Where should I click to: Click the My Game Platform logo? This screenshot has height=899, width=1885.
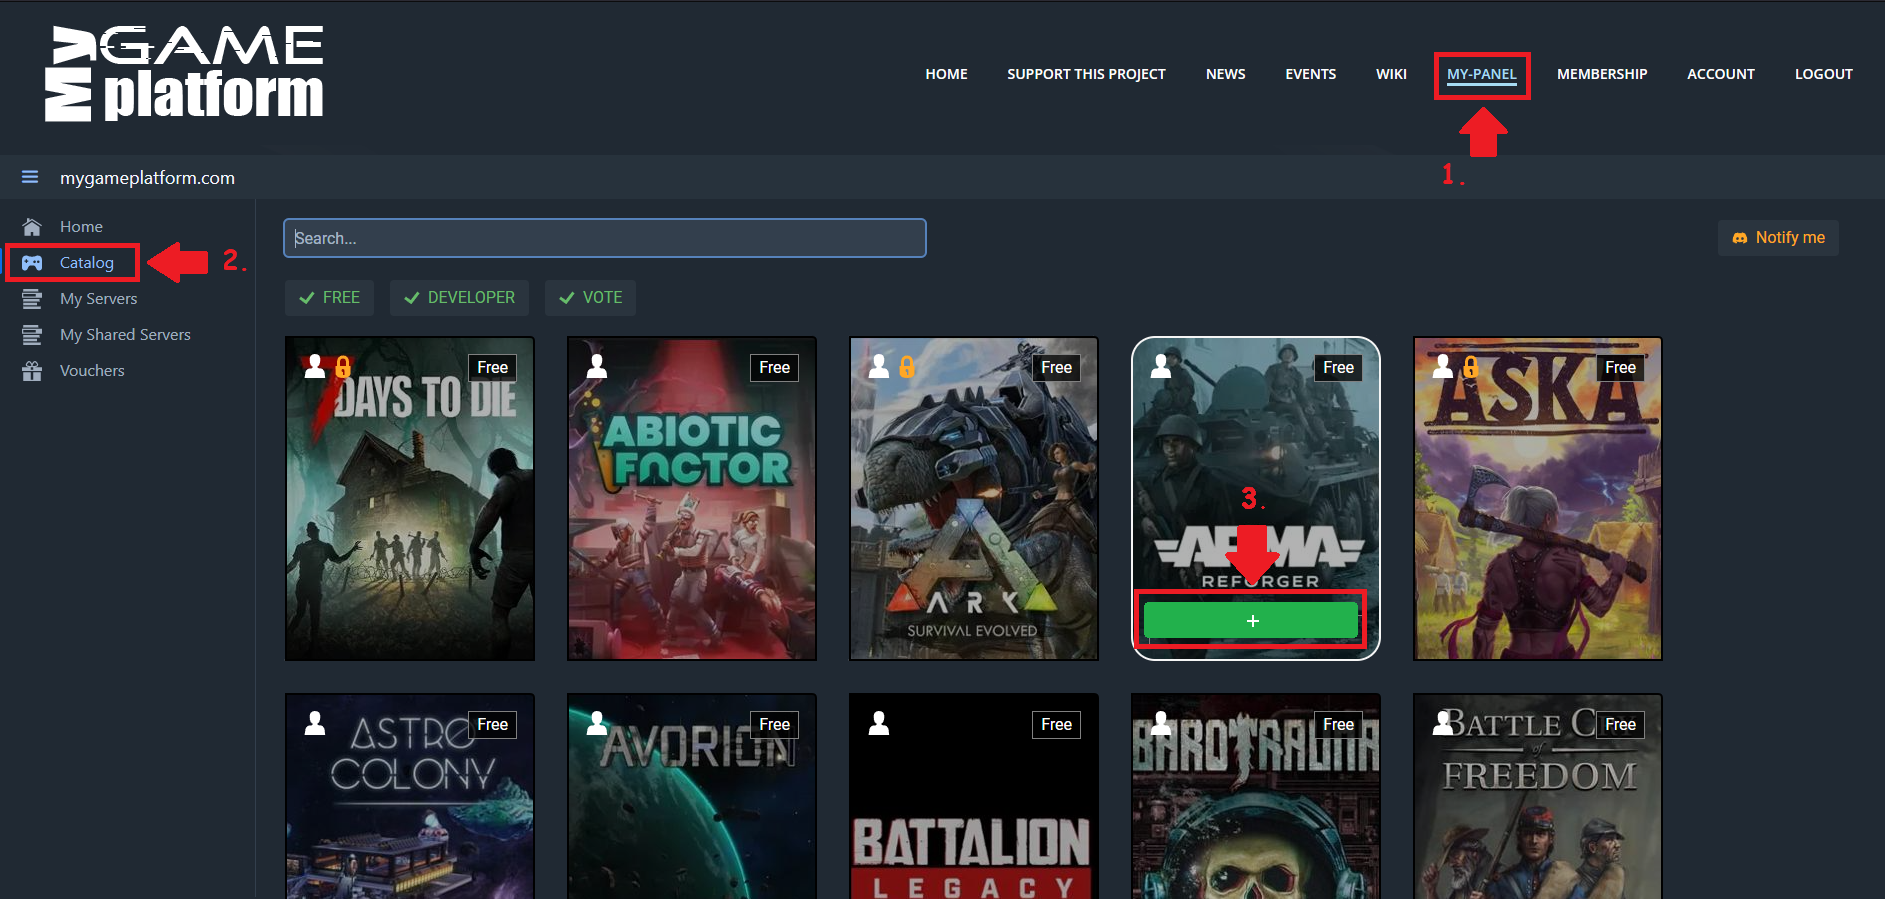click(184, 74)
